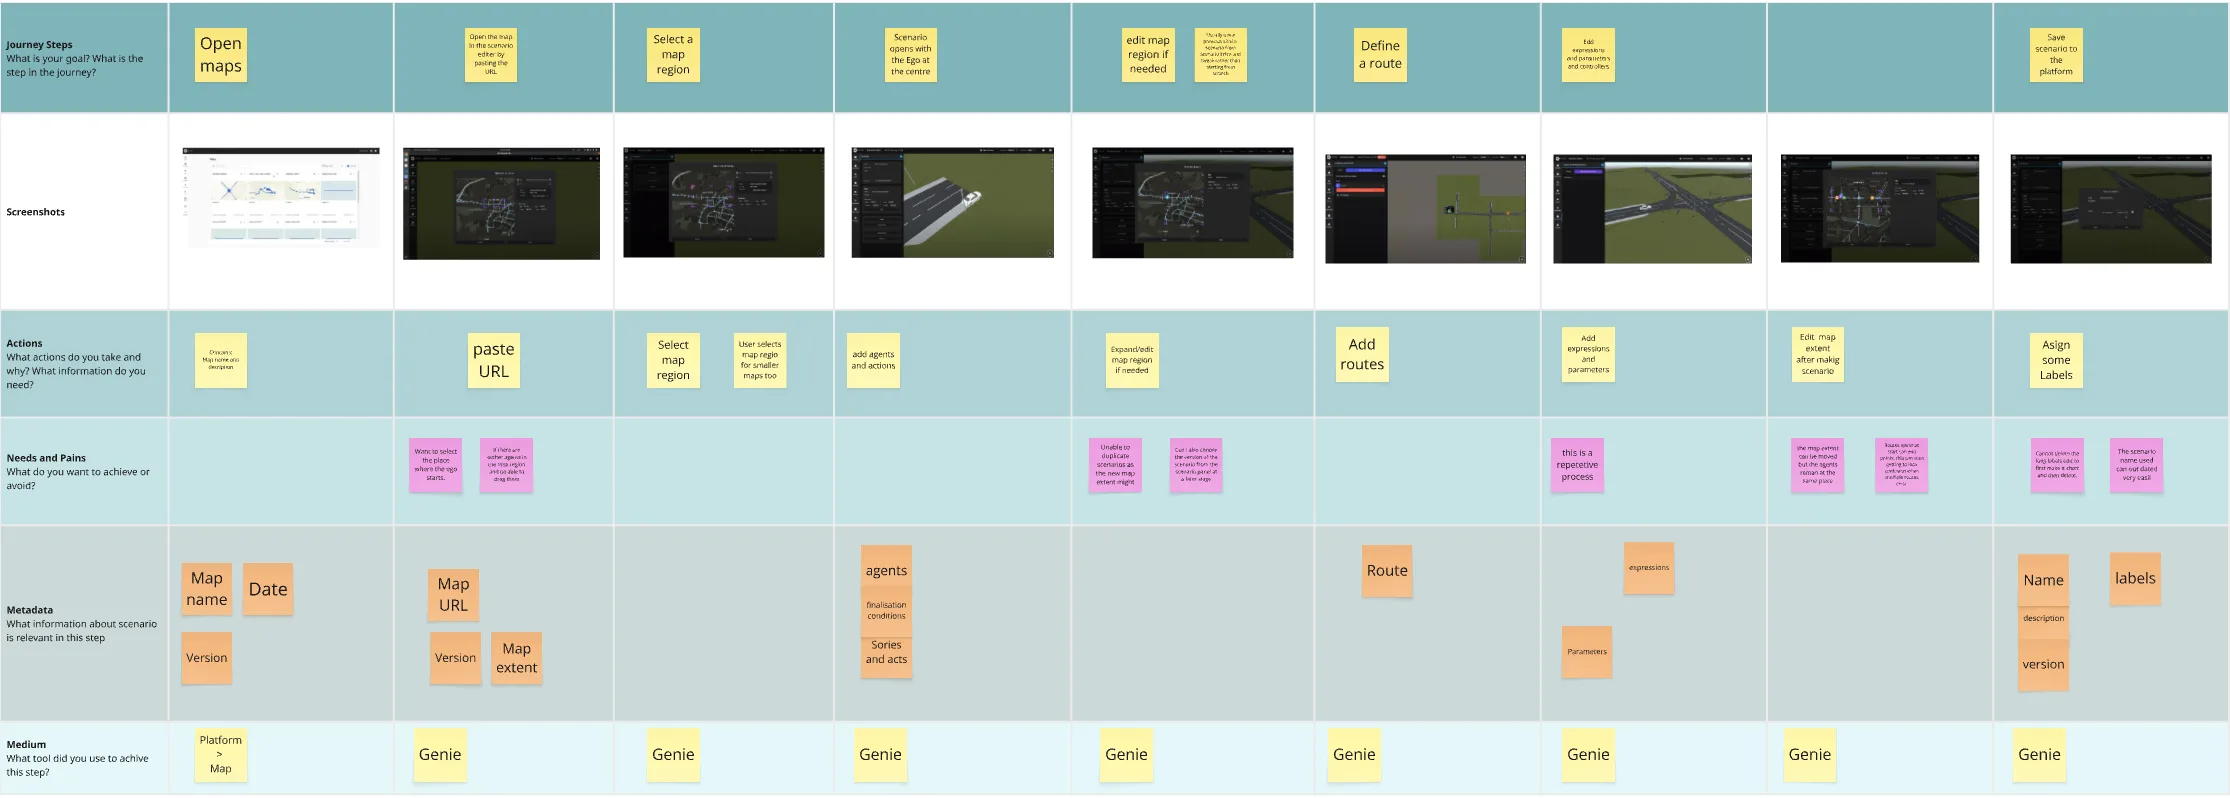Select the orange 'labels' note
Viewport: 2230px width, 798px height.
click(x=2135, y=579)
